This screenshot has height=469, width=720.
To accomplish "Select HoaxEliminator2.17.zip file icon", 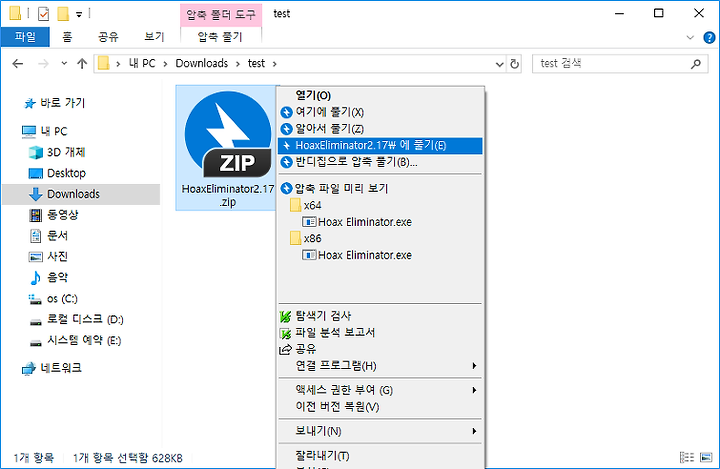I will [x=227, y=148].
